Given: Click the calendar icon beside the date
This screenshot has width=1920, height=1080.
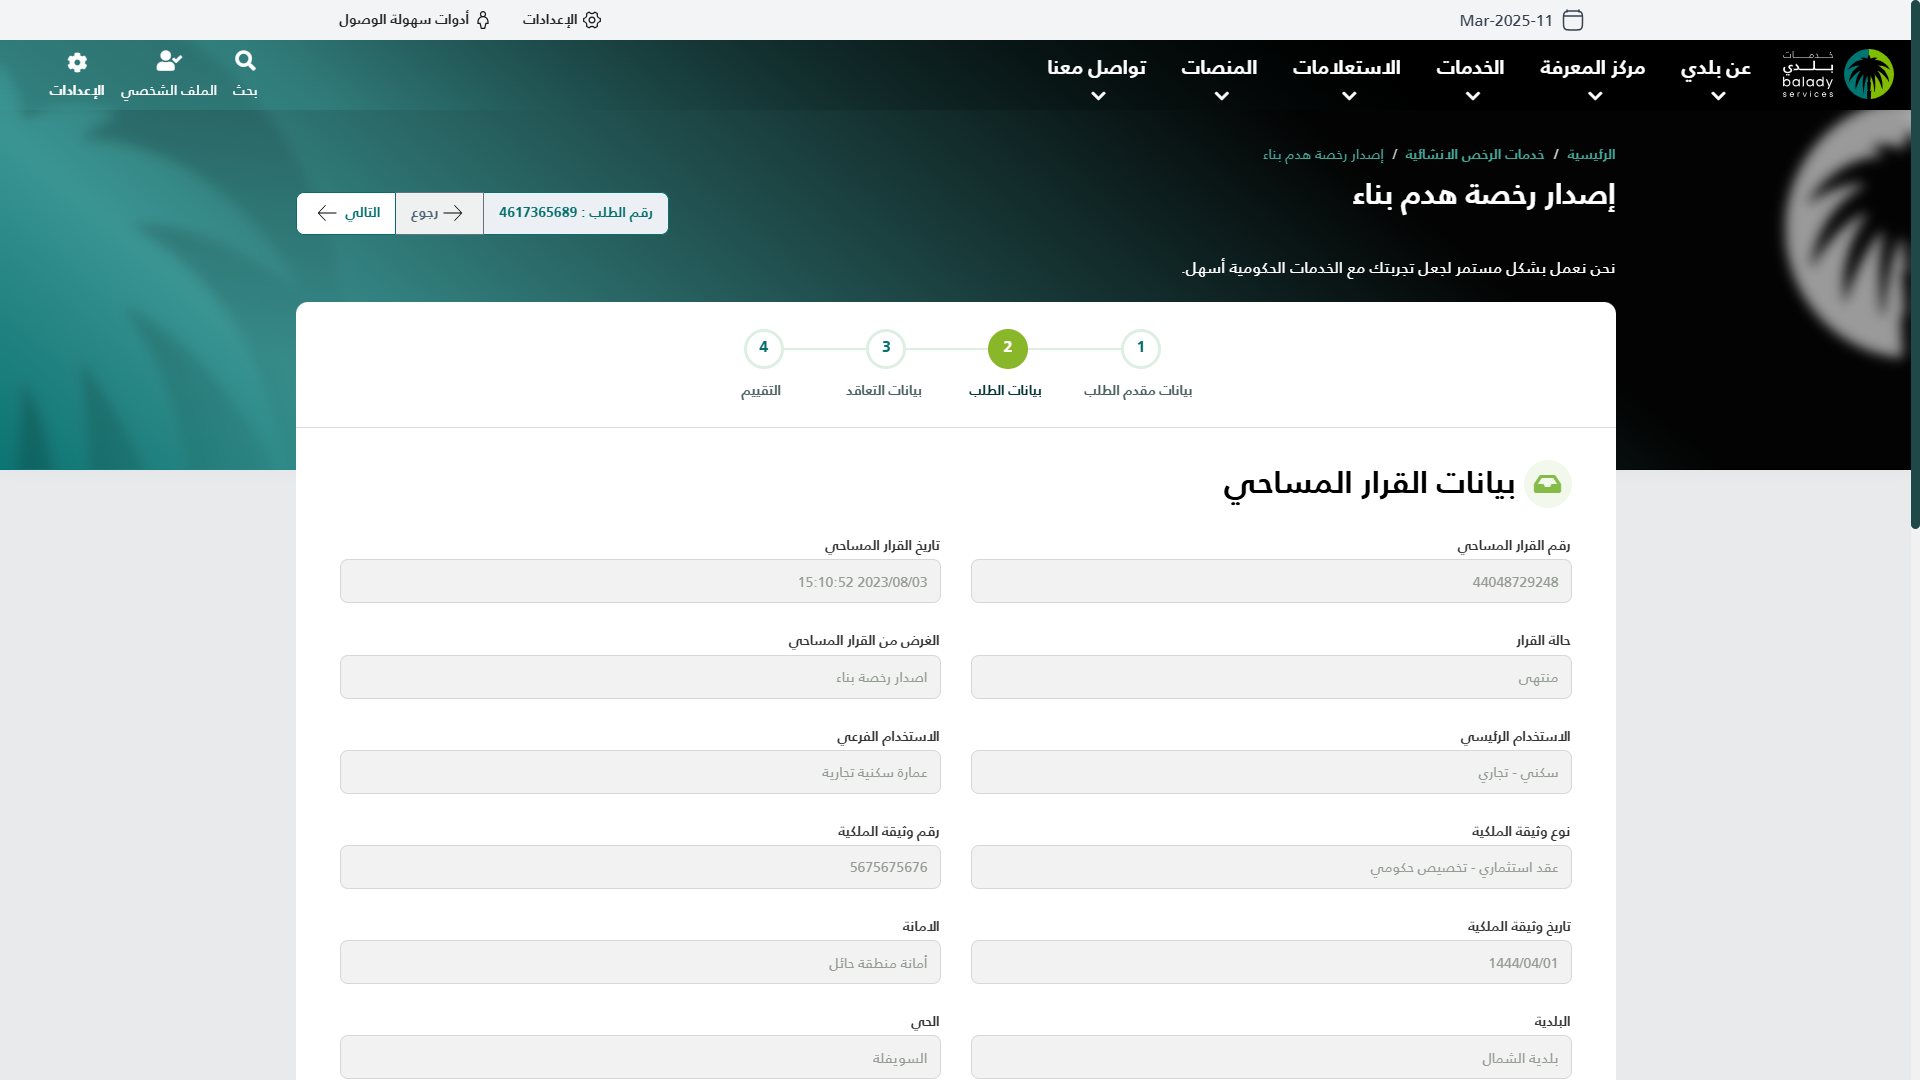Looking at the screenshot, I should tap(1573, 20).
